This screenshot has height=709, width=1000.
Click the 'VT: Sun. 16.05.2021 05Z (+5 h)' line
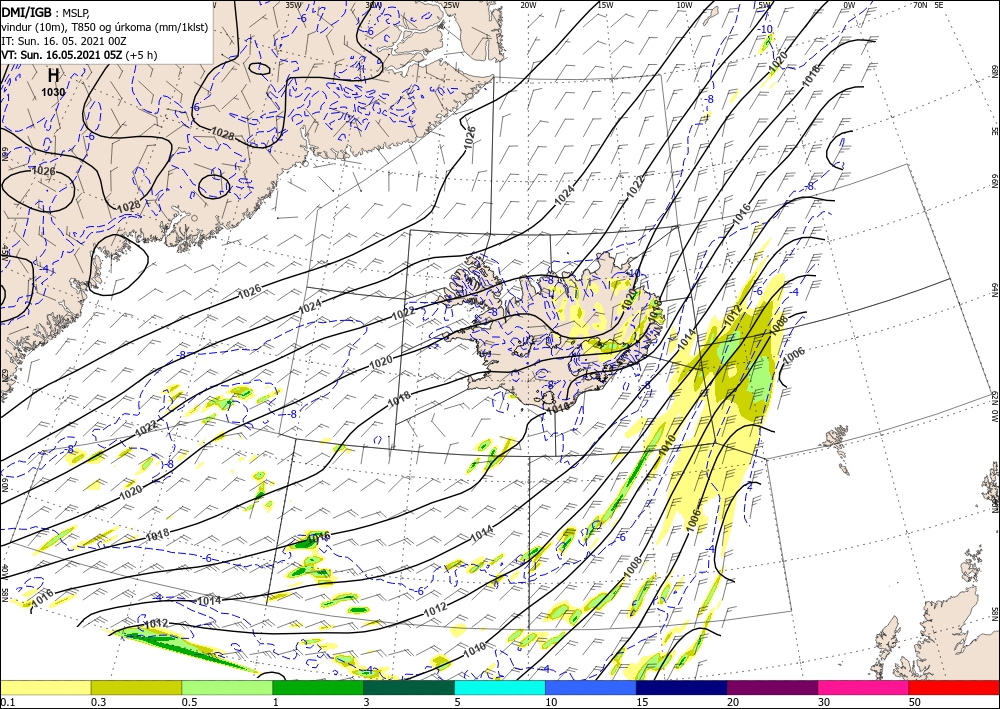79,55
